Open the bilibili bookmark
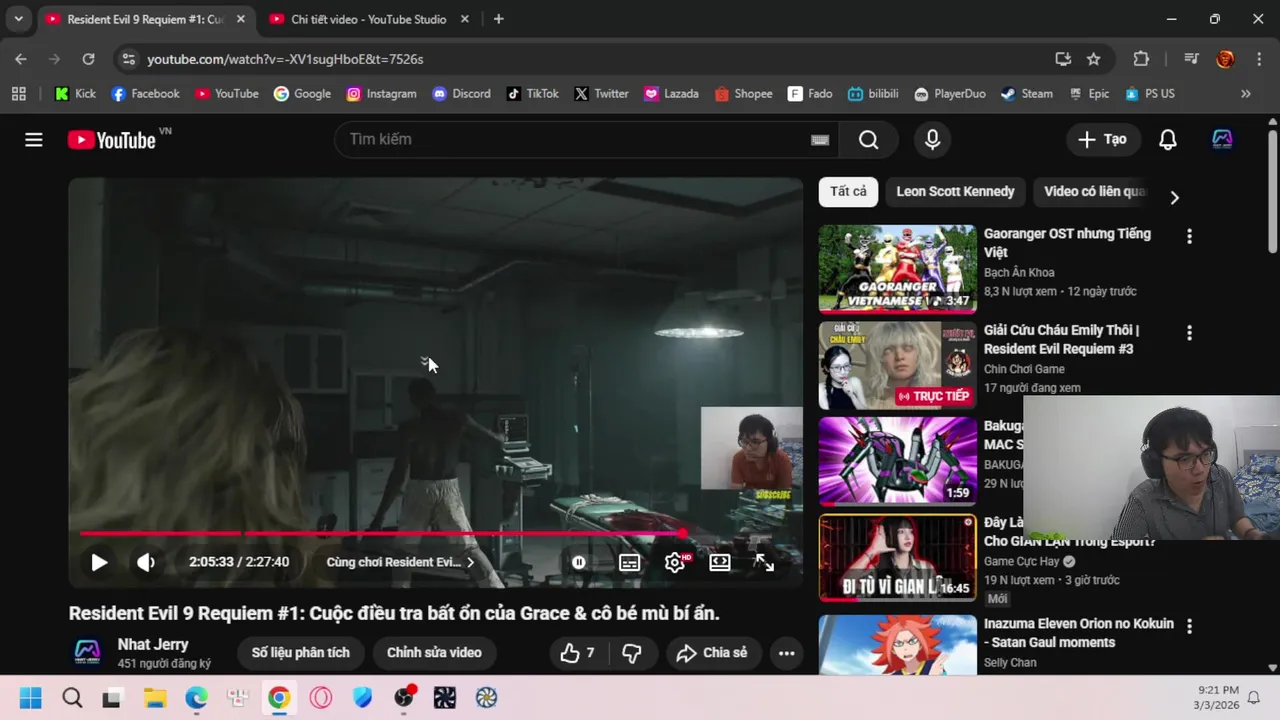This screenshot has height=720, width=1280. [x=873, y=94]
